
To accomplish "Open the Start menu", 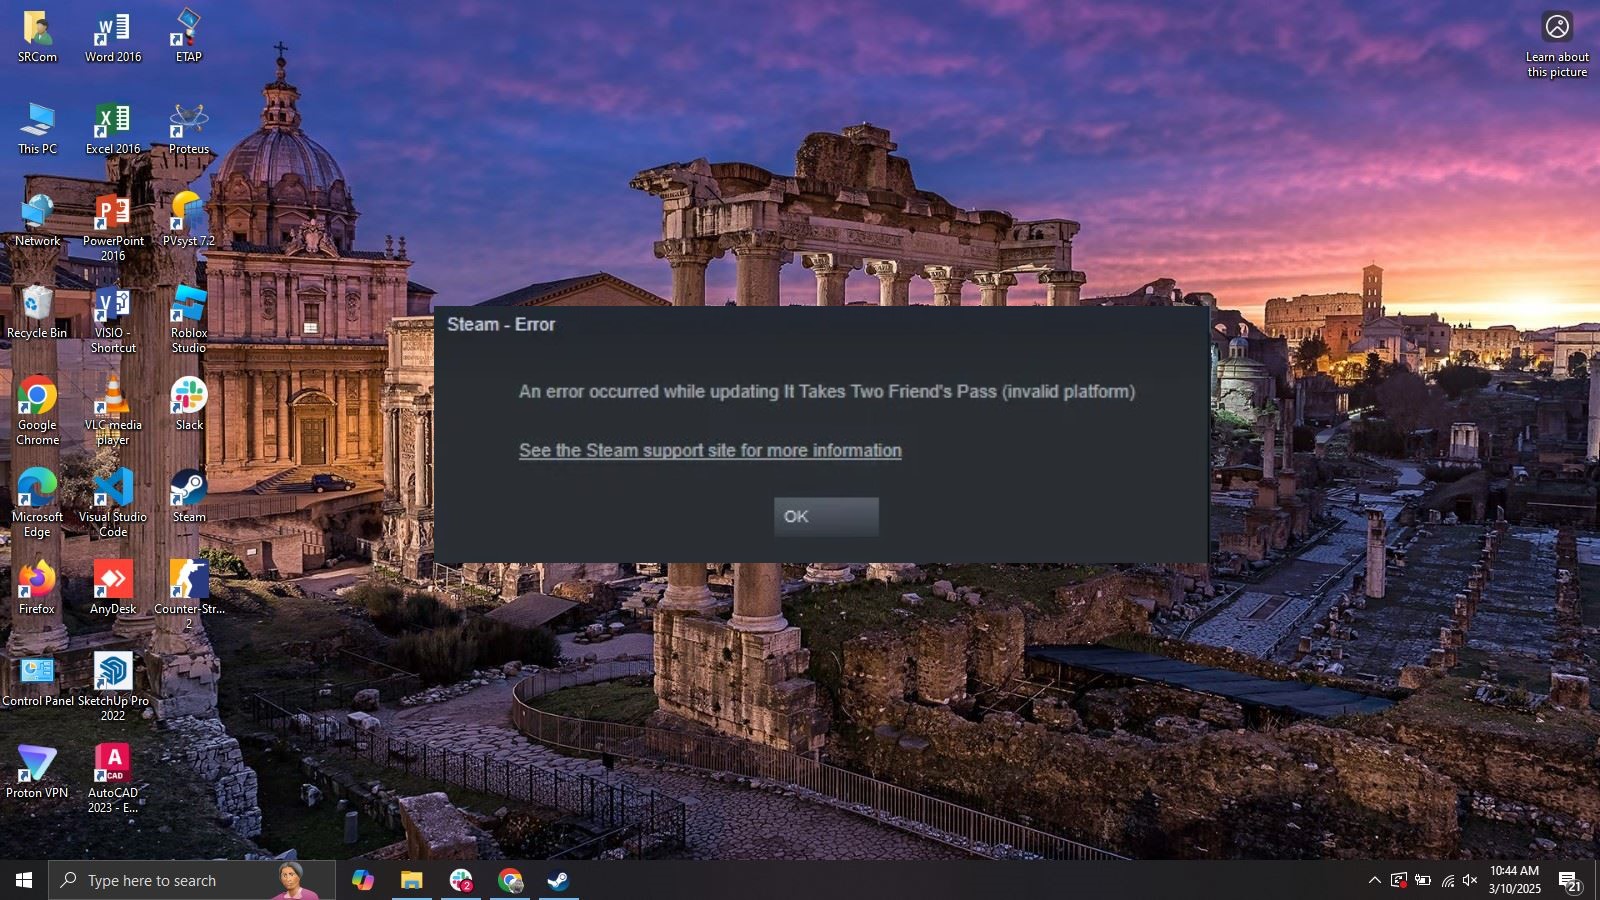I will [x=21, y=881].
